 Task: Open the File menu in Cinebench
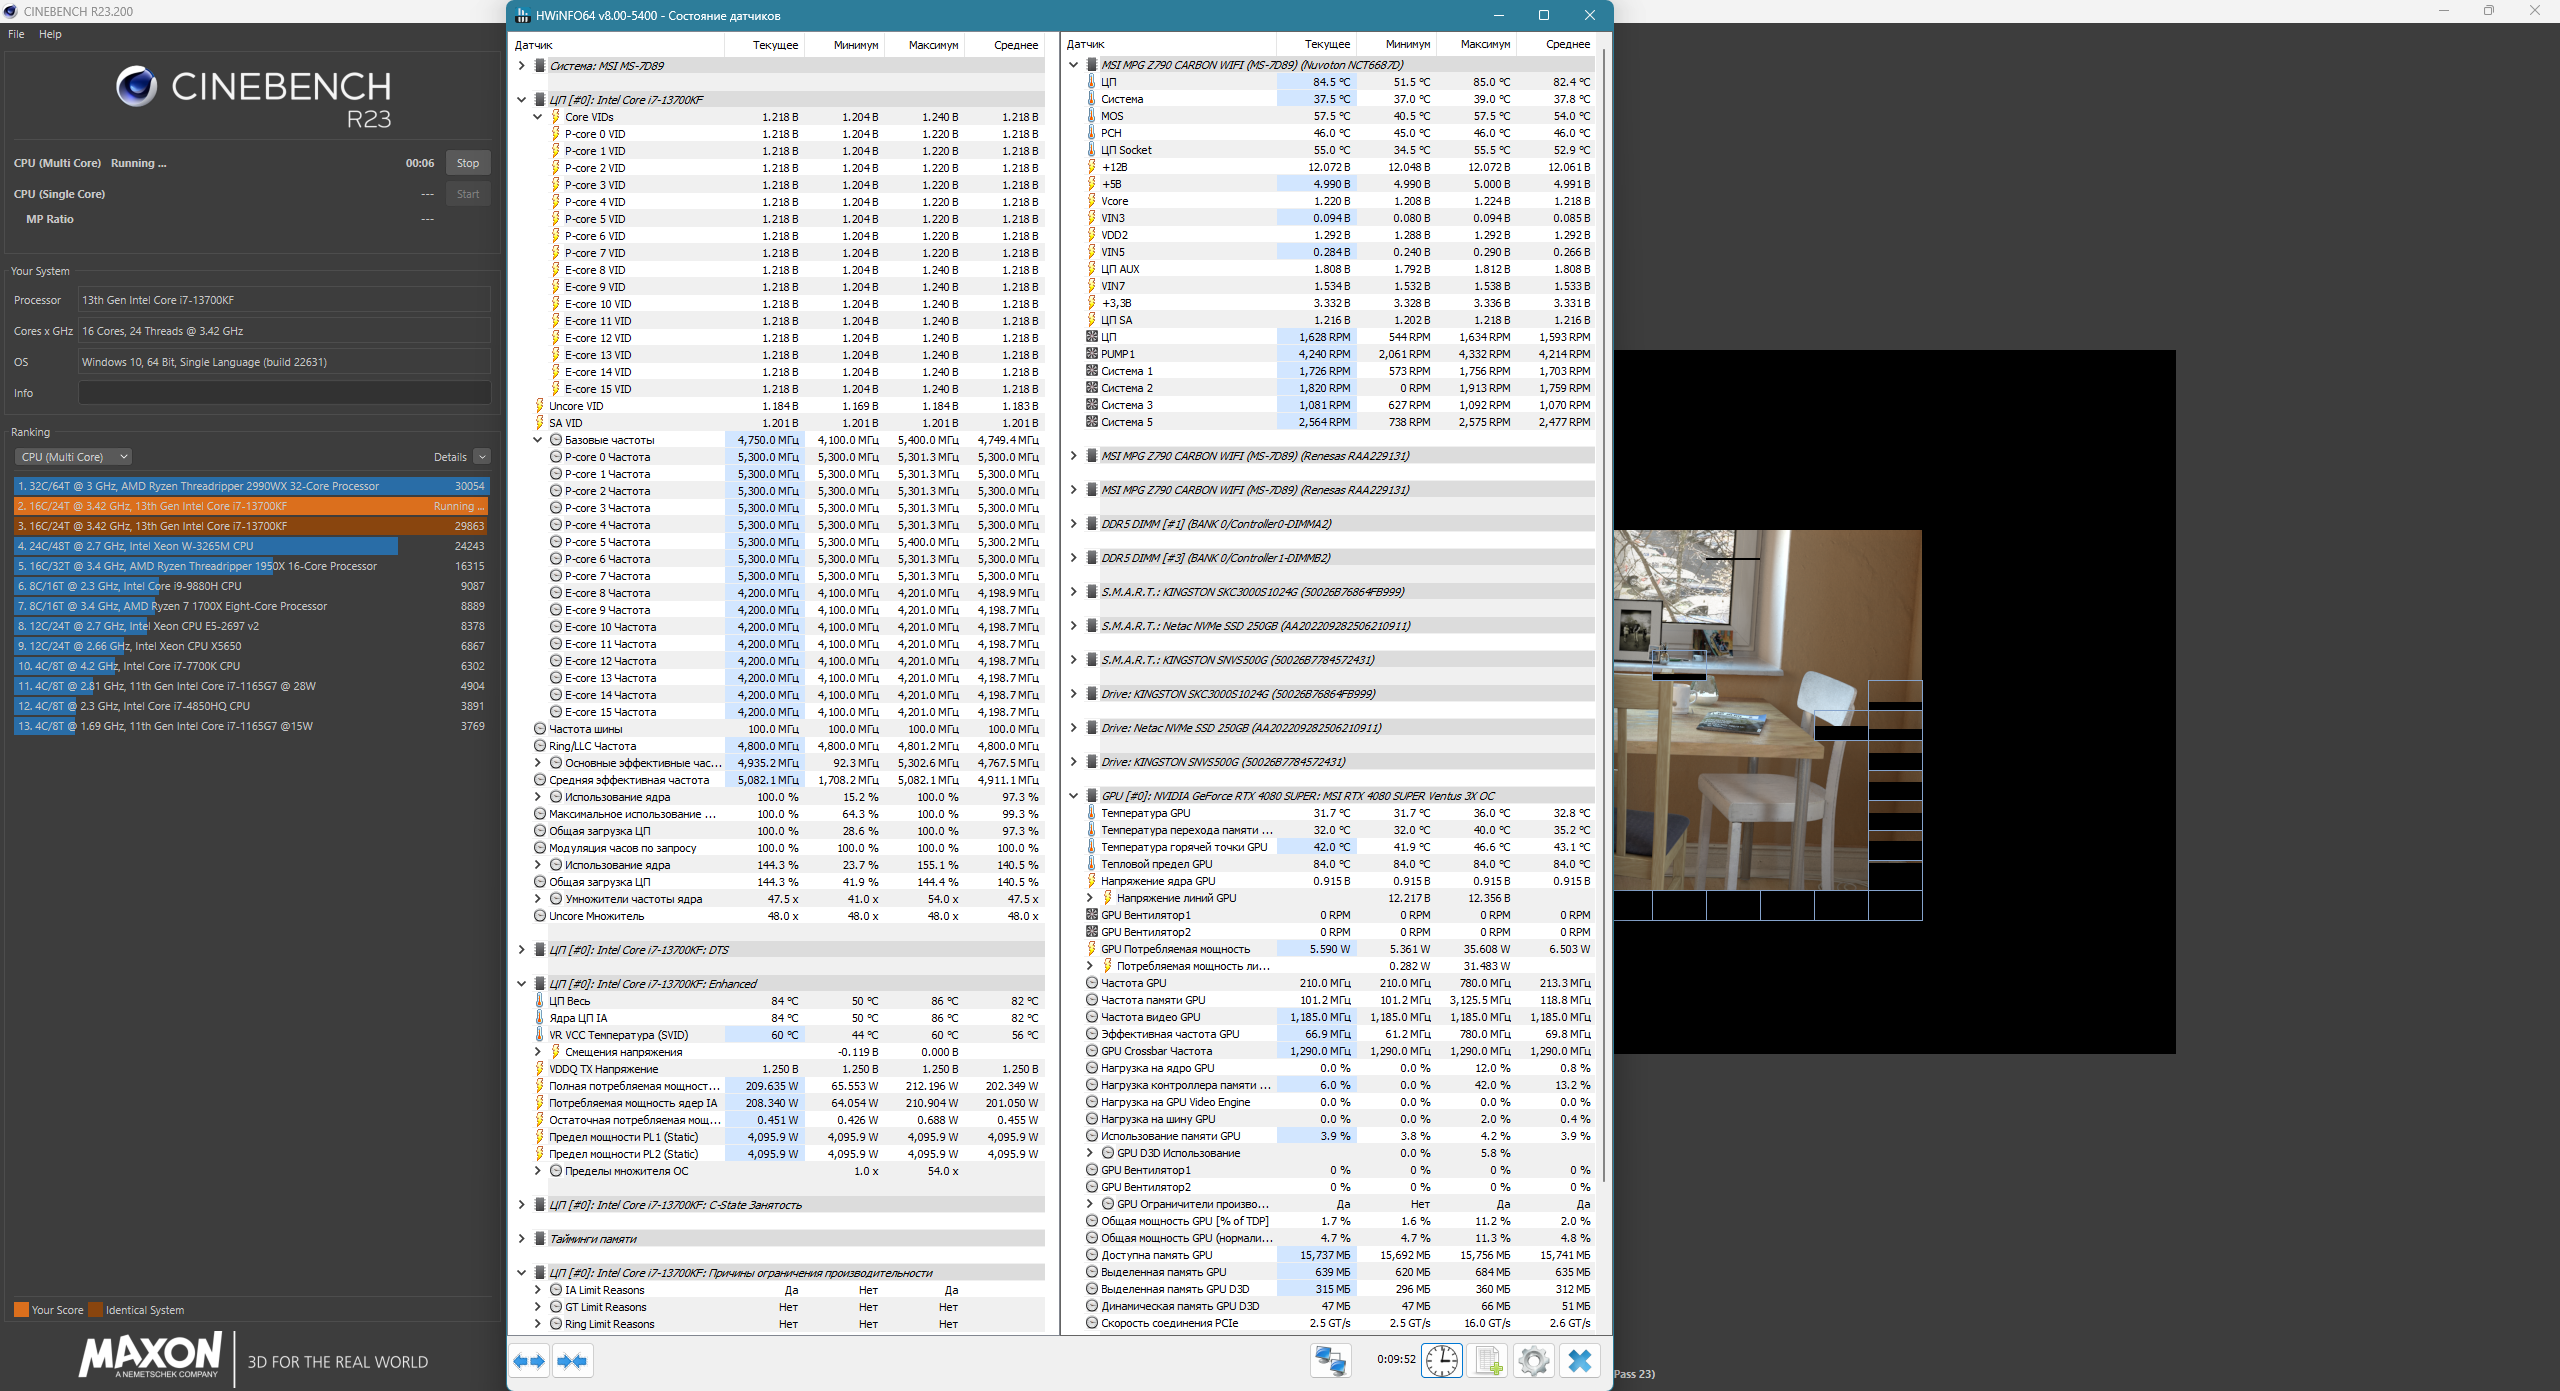[16, 34]
